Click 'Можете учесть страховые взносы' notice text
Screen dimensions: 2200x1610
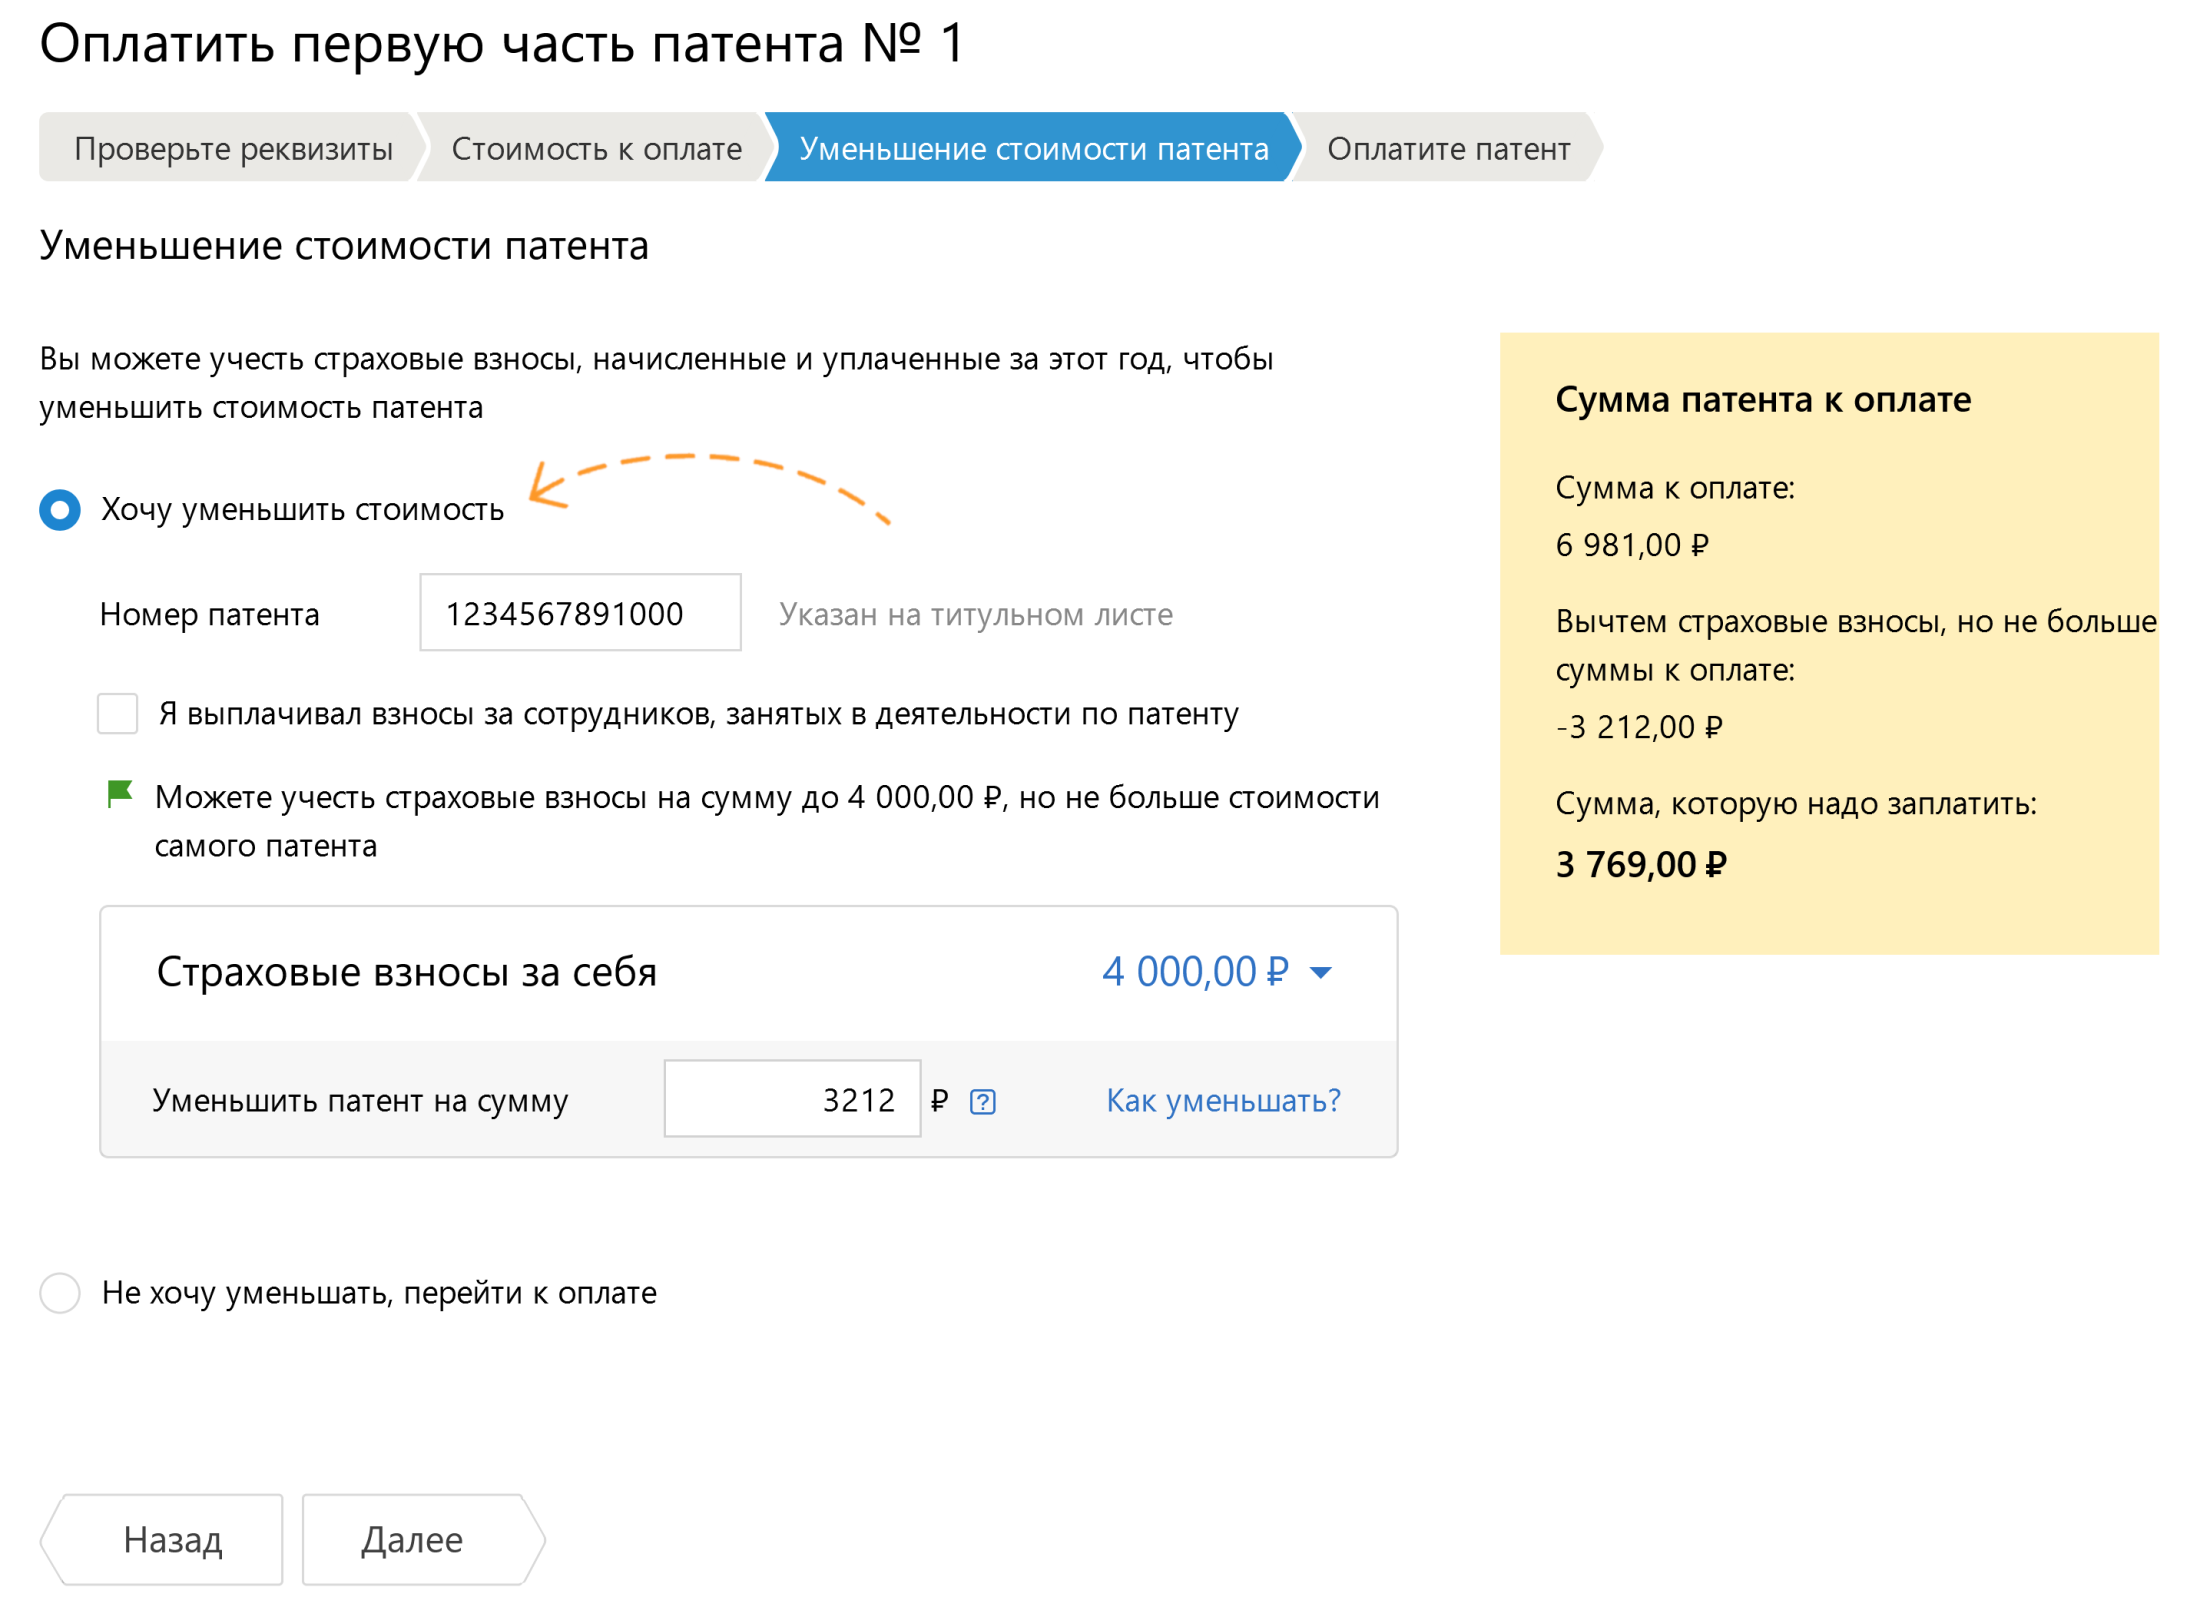pos(767,820)
